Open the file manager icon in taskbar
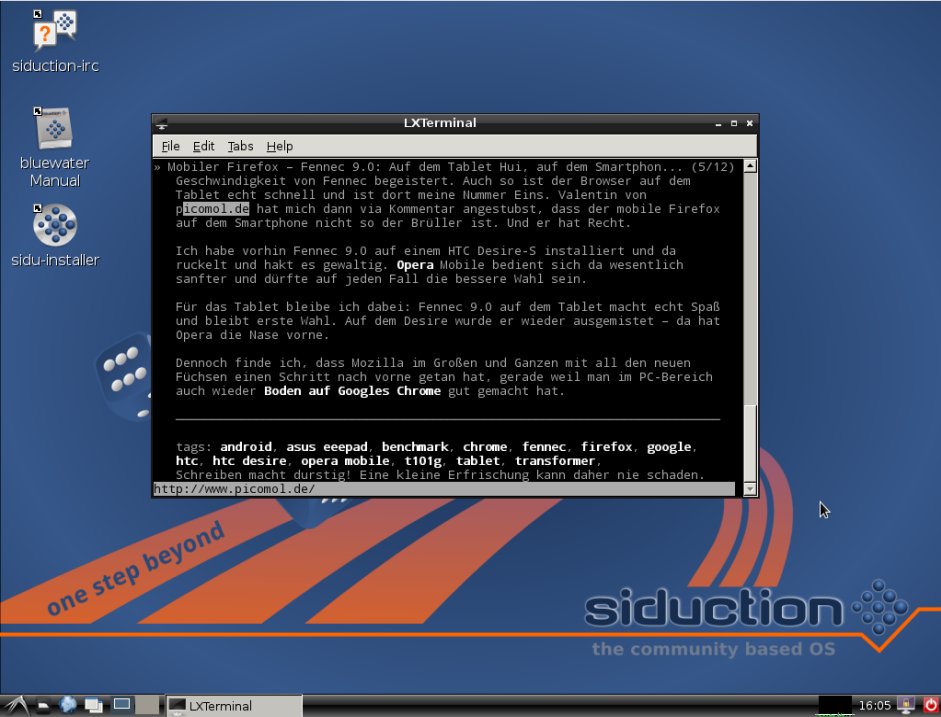Screen dimensions: 941x717 (x=43, y=706)
